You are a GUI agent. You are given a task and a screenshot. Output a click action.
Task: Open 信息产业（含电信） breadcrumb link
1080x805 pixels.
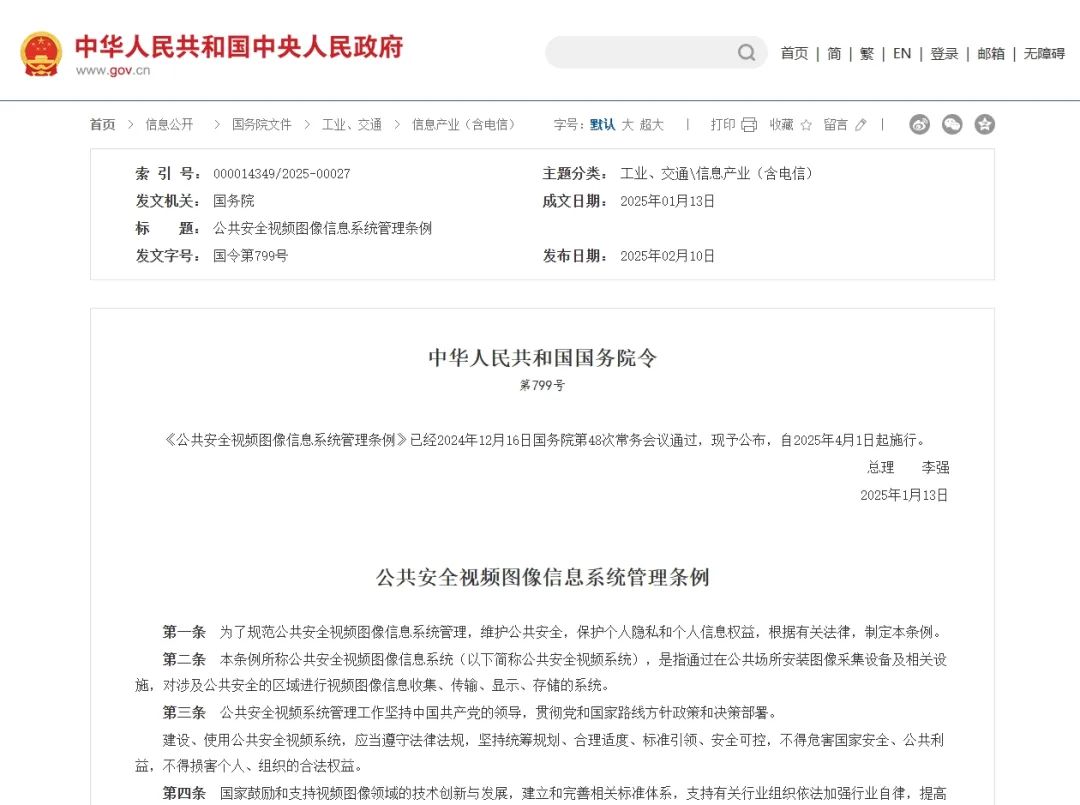463,125
